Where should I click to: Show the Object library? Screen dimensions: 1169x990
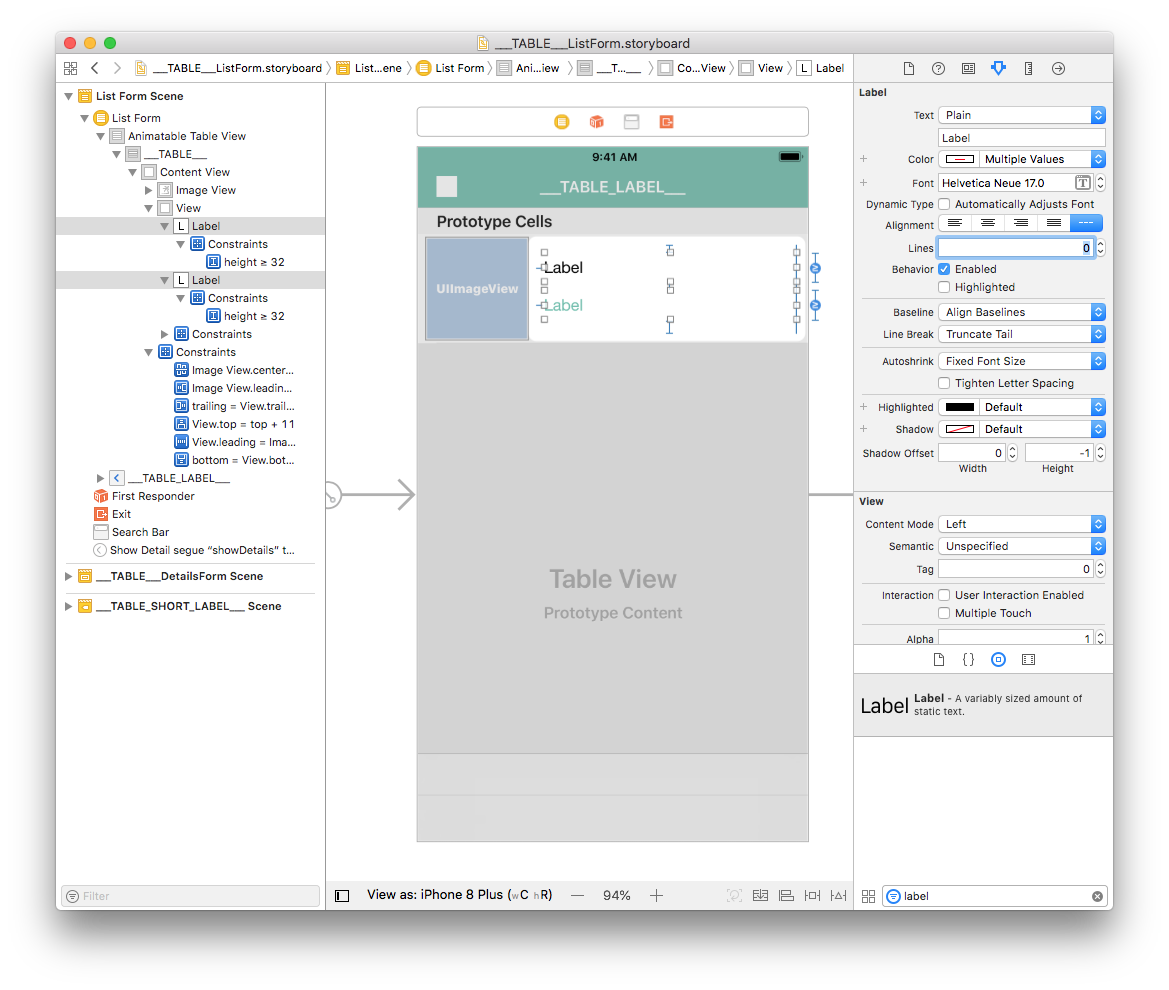click(x=998, y=659)
